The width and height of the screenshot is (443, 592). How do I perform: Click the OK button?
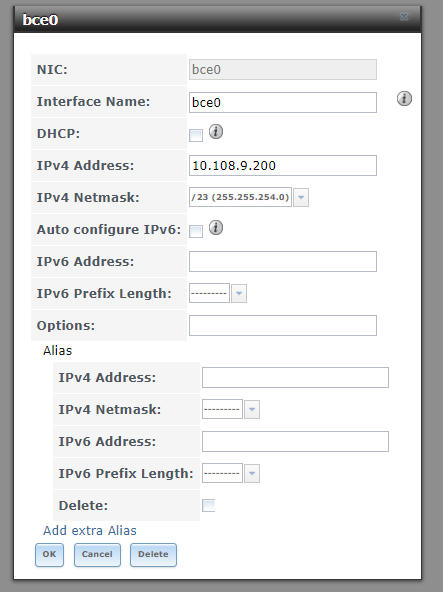[x=49, y=555]
